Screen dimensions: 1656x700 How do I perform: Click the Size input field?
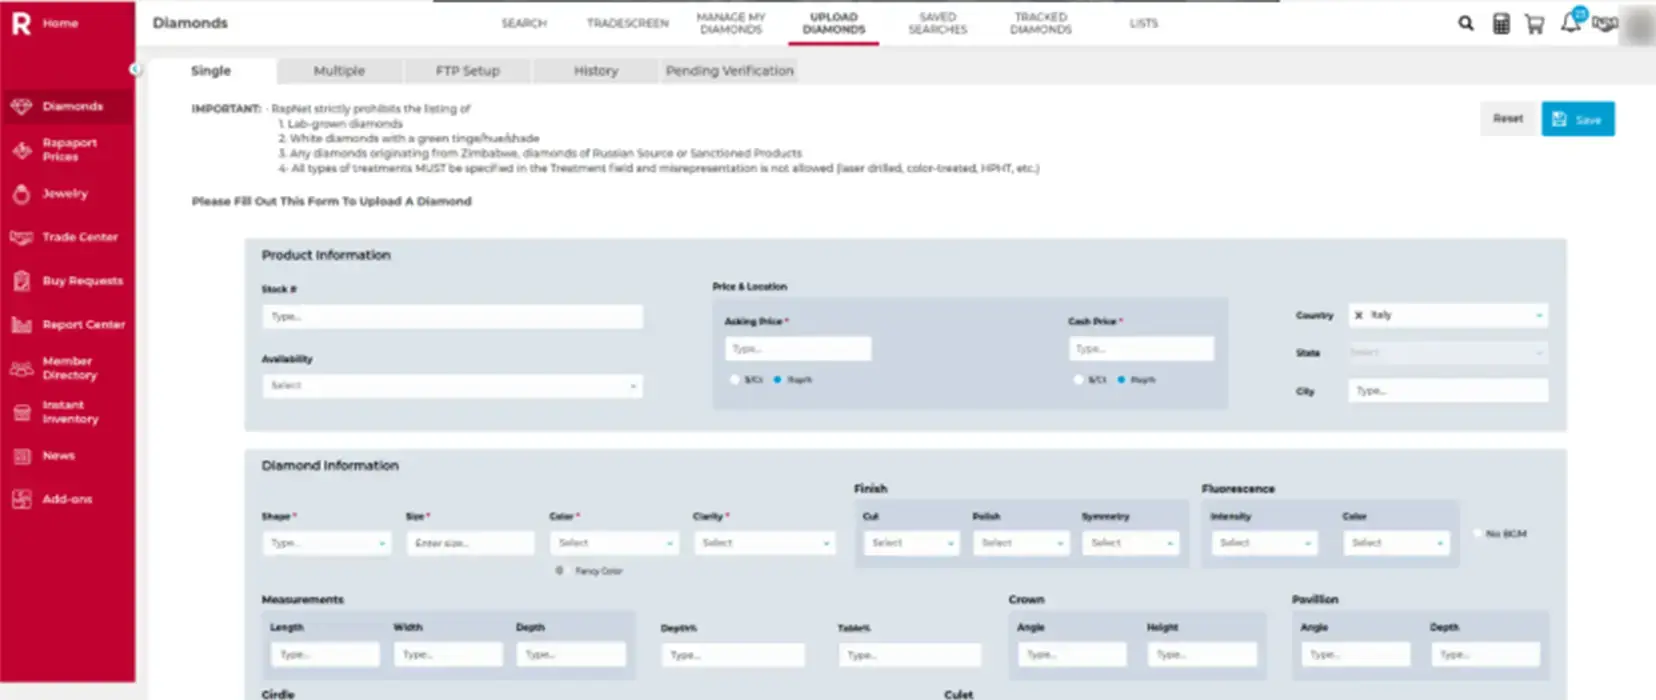click(x=470, y=543)
